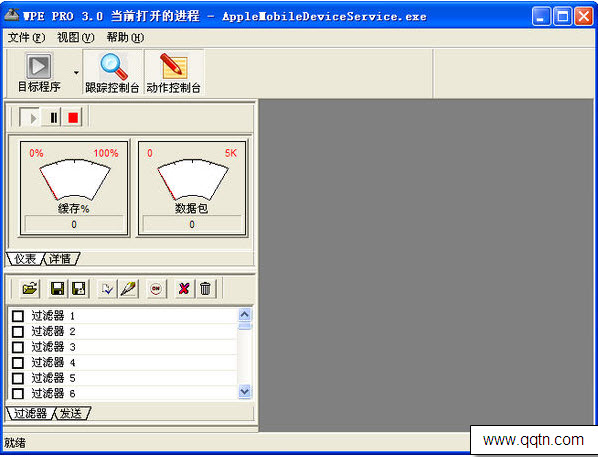Viewport: 598px width, 457px height.
Task: Delete filter with the red X icon
Action: [184, 288]
